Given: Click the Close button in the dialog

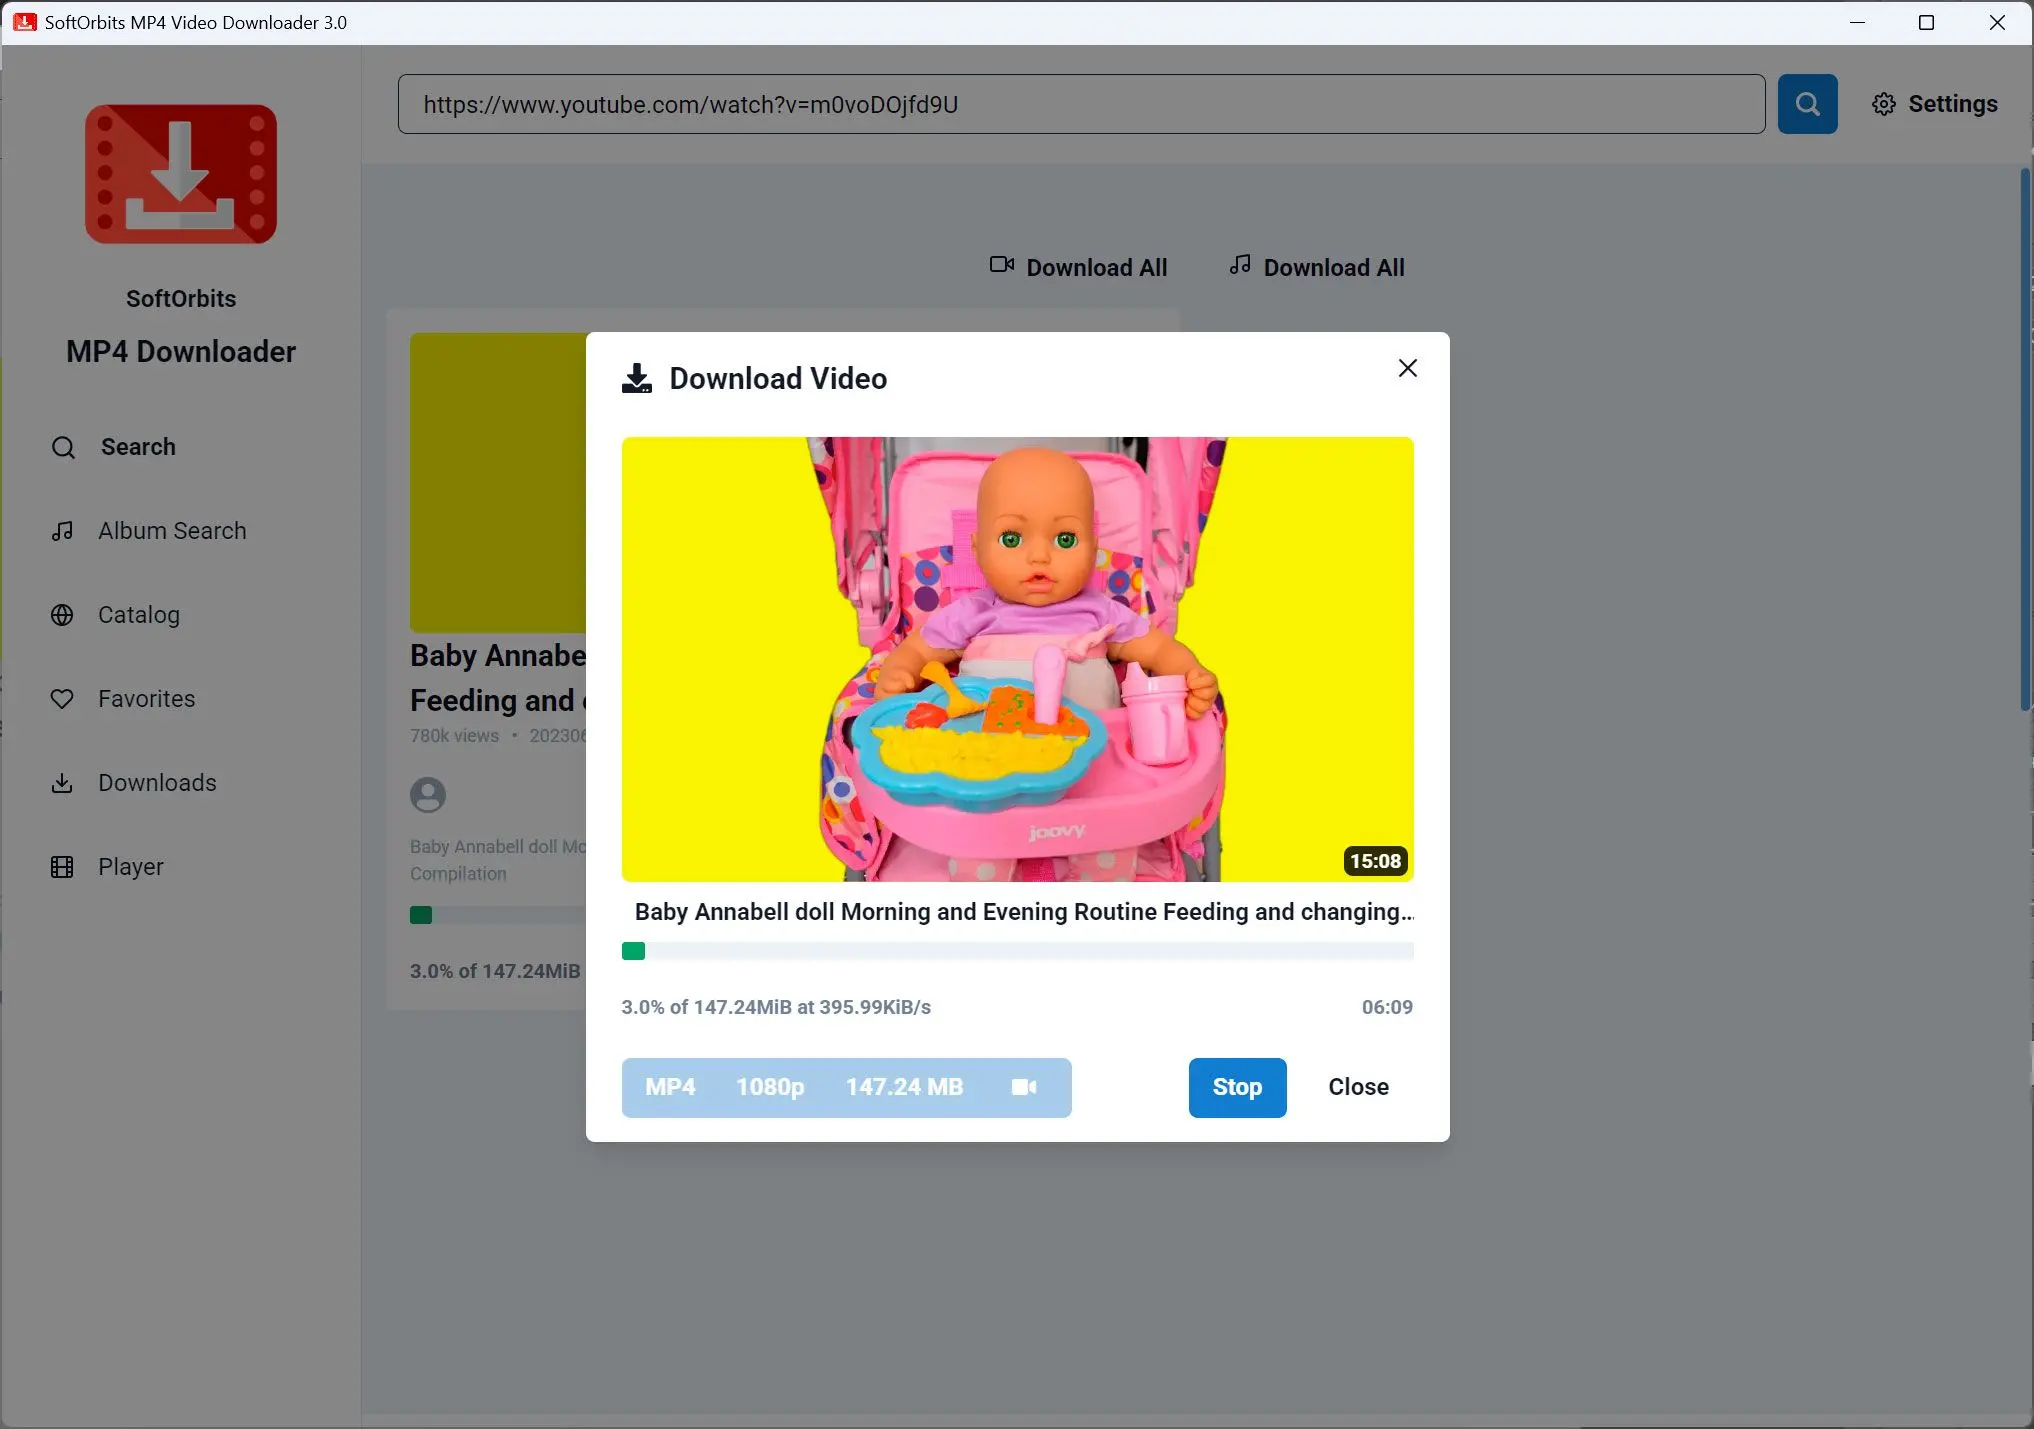Looking at the screenshot, I should [x=1358, y=1087].
